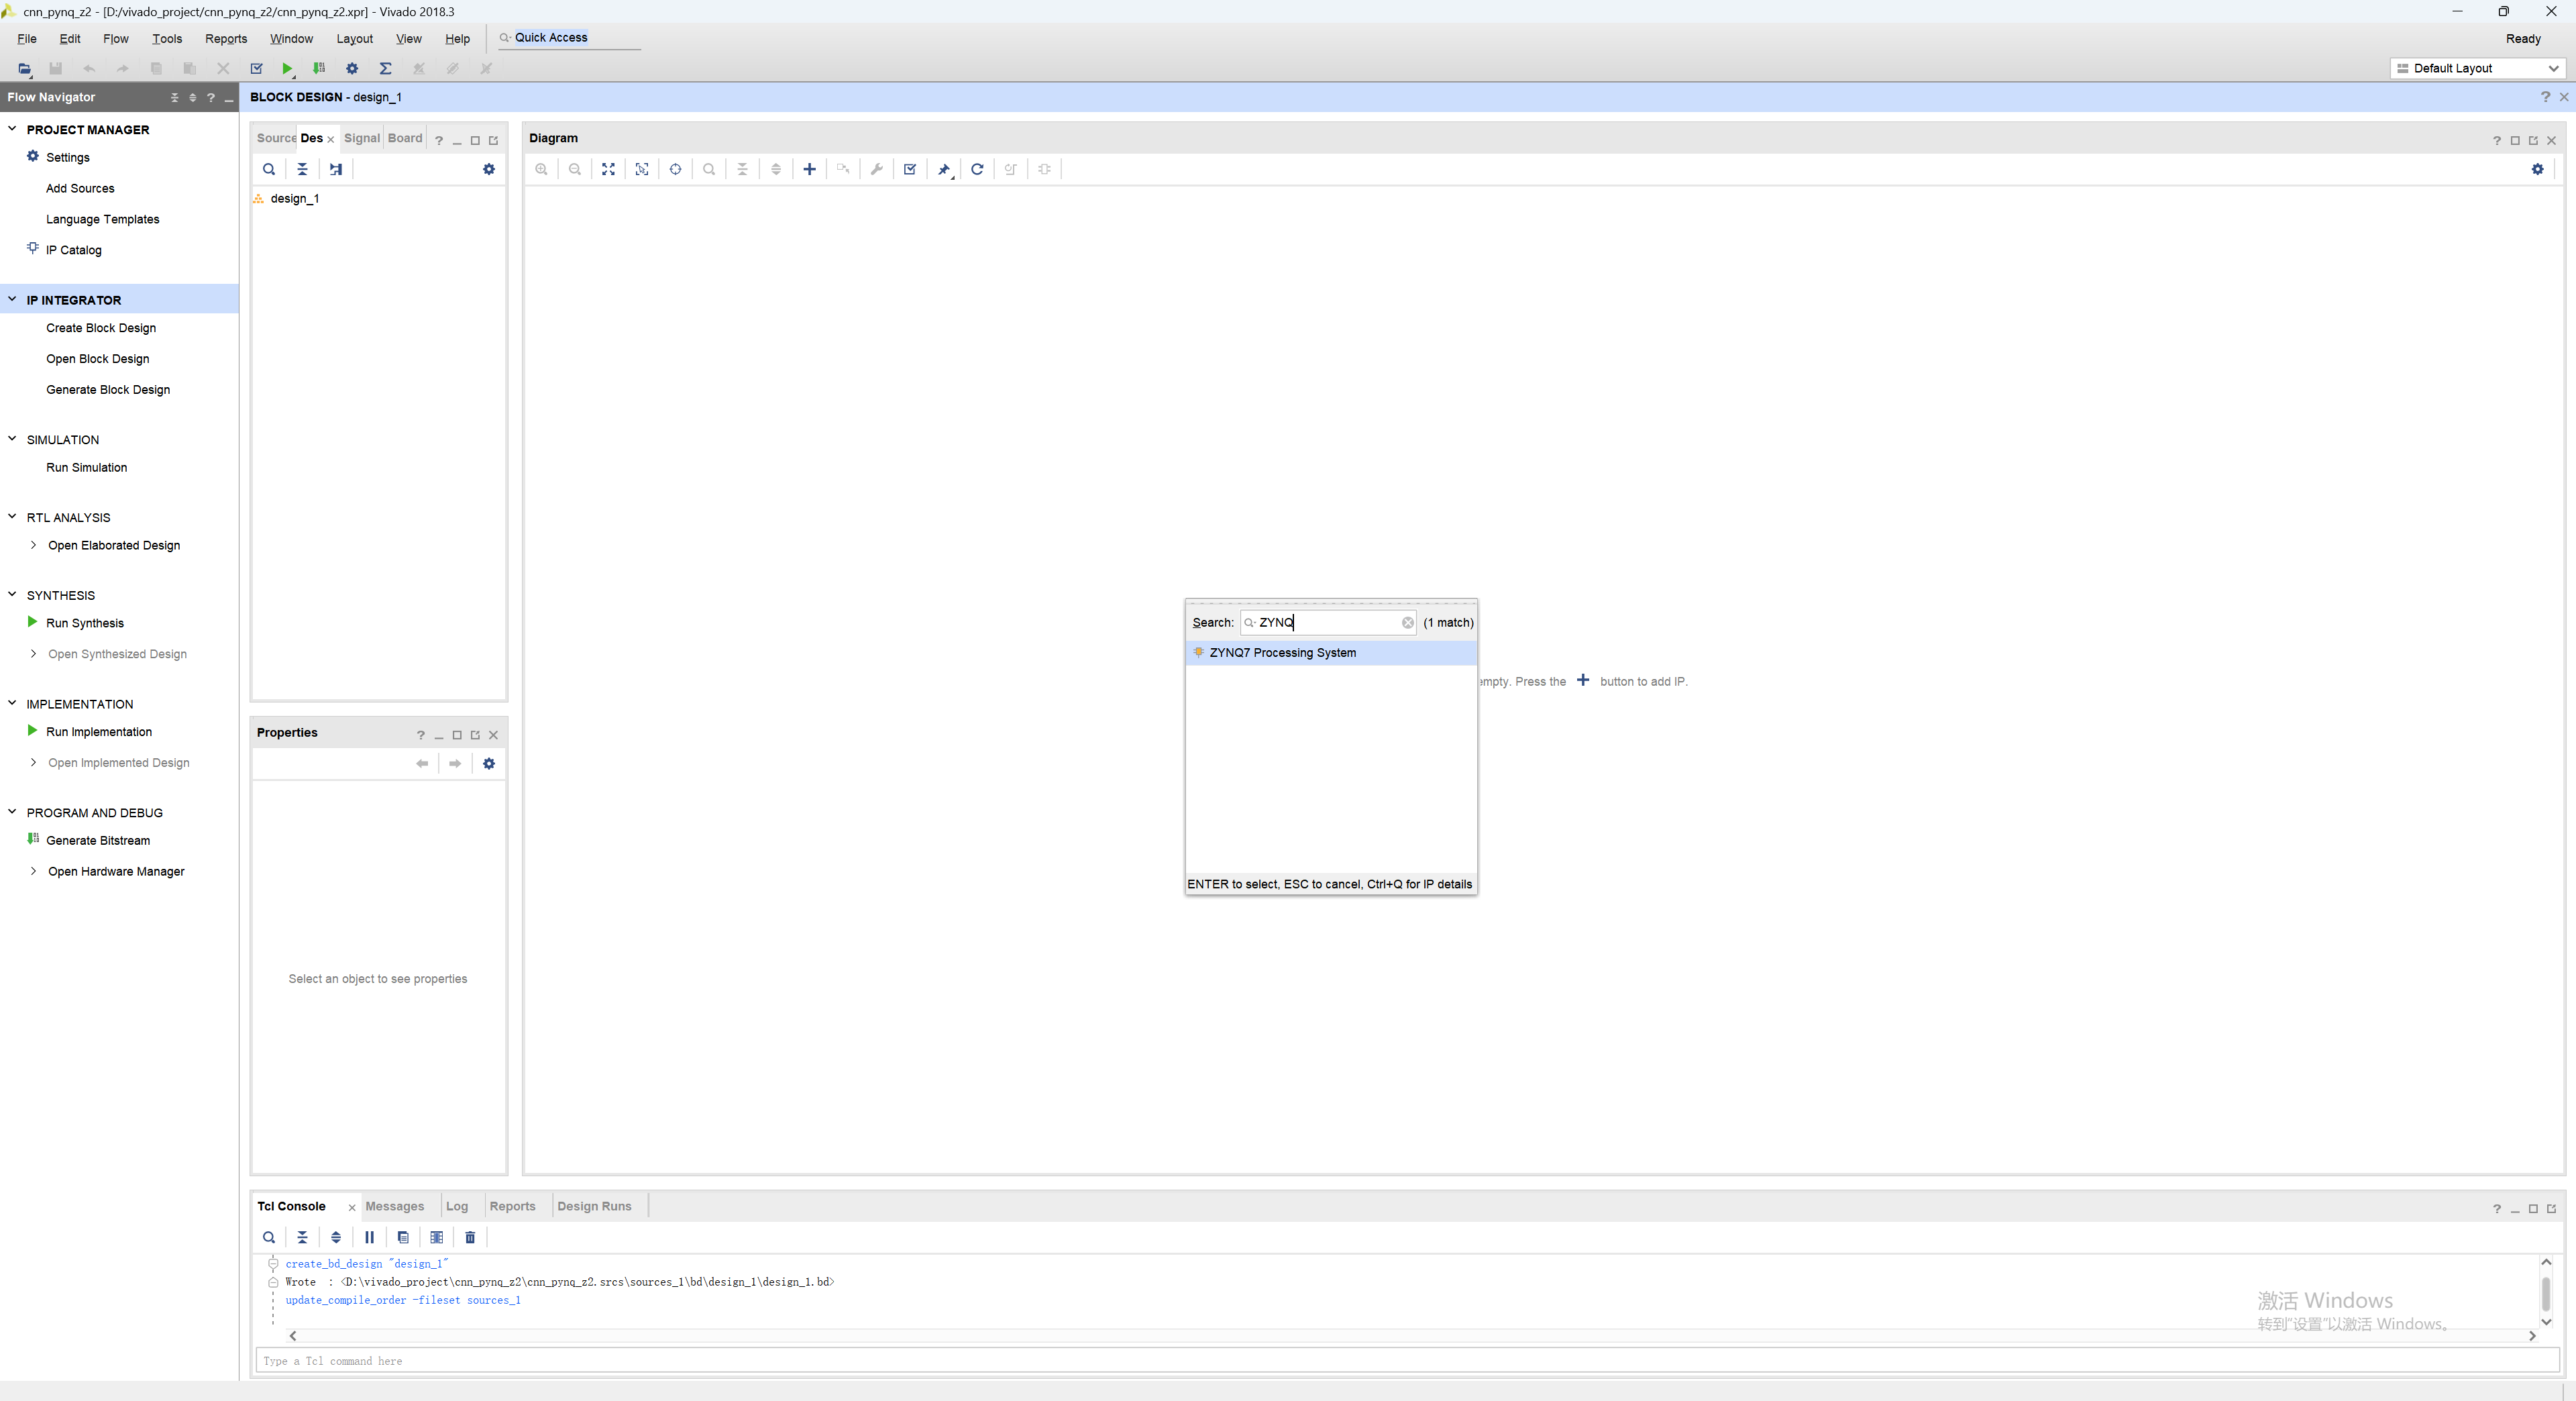
Task: Expand Open Elaborated Design
Action: (33, 545)
